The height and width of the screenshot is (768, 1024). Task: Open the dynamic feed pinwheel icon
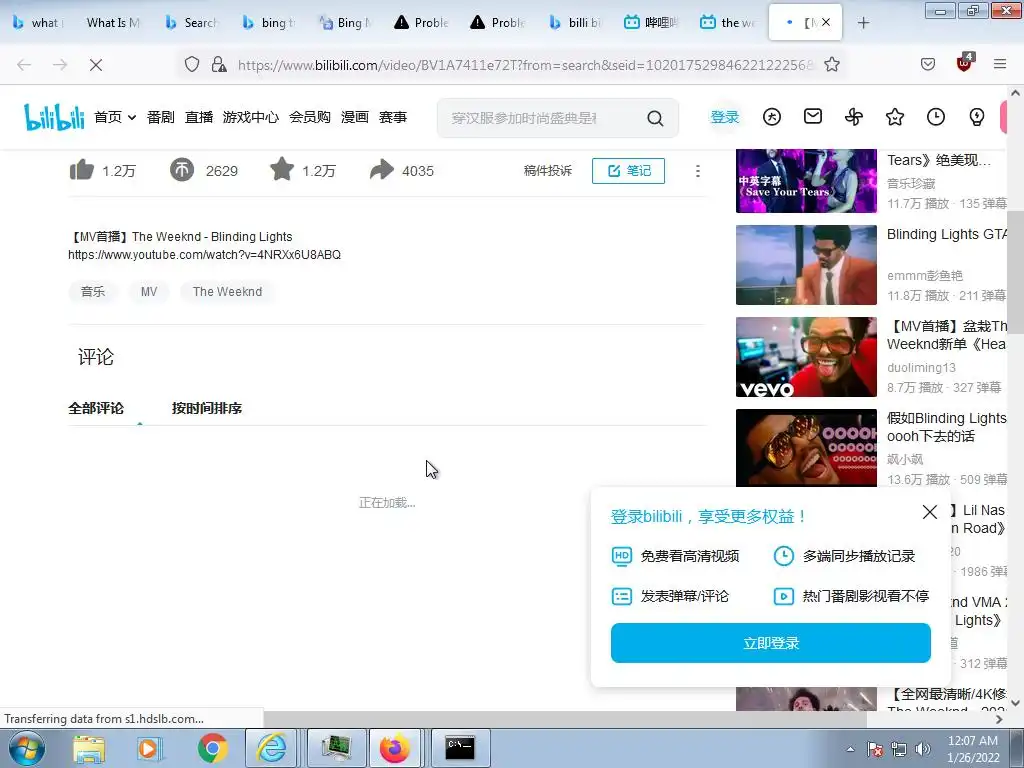tap(854, 117)
